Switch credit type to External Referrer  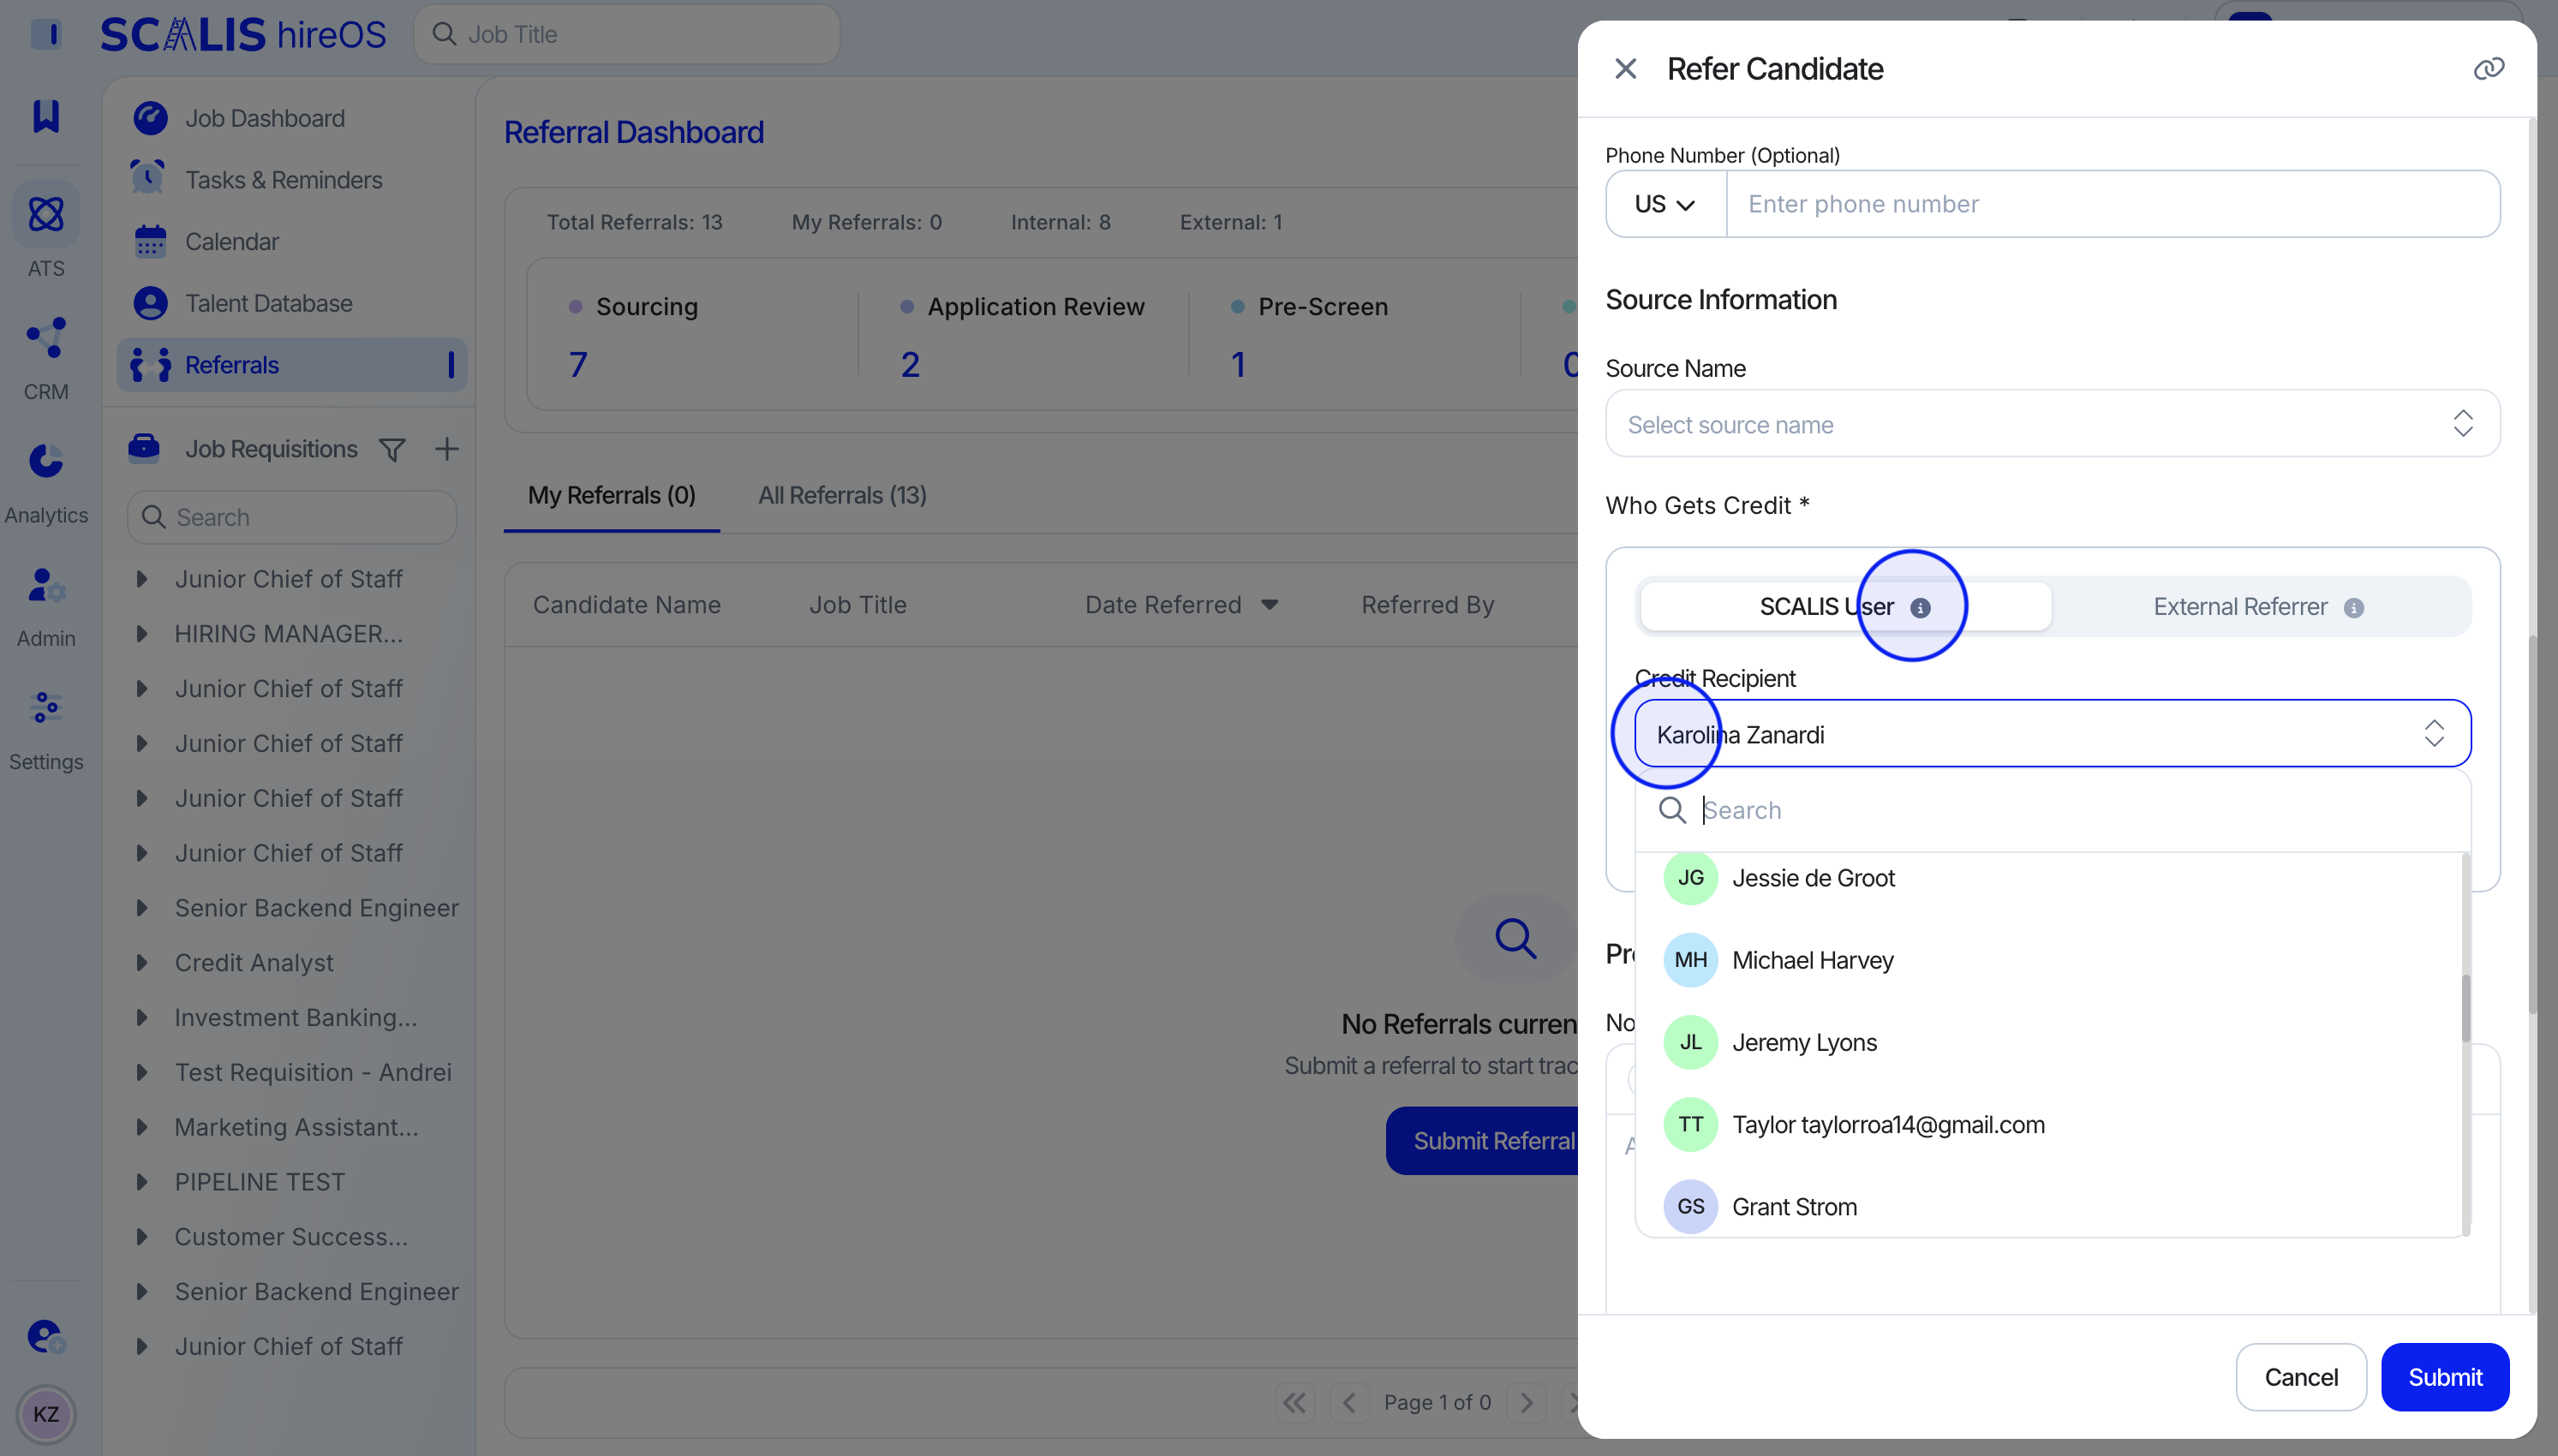point(2240,607)
